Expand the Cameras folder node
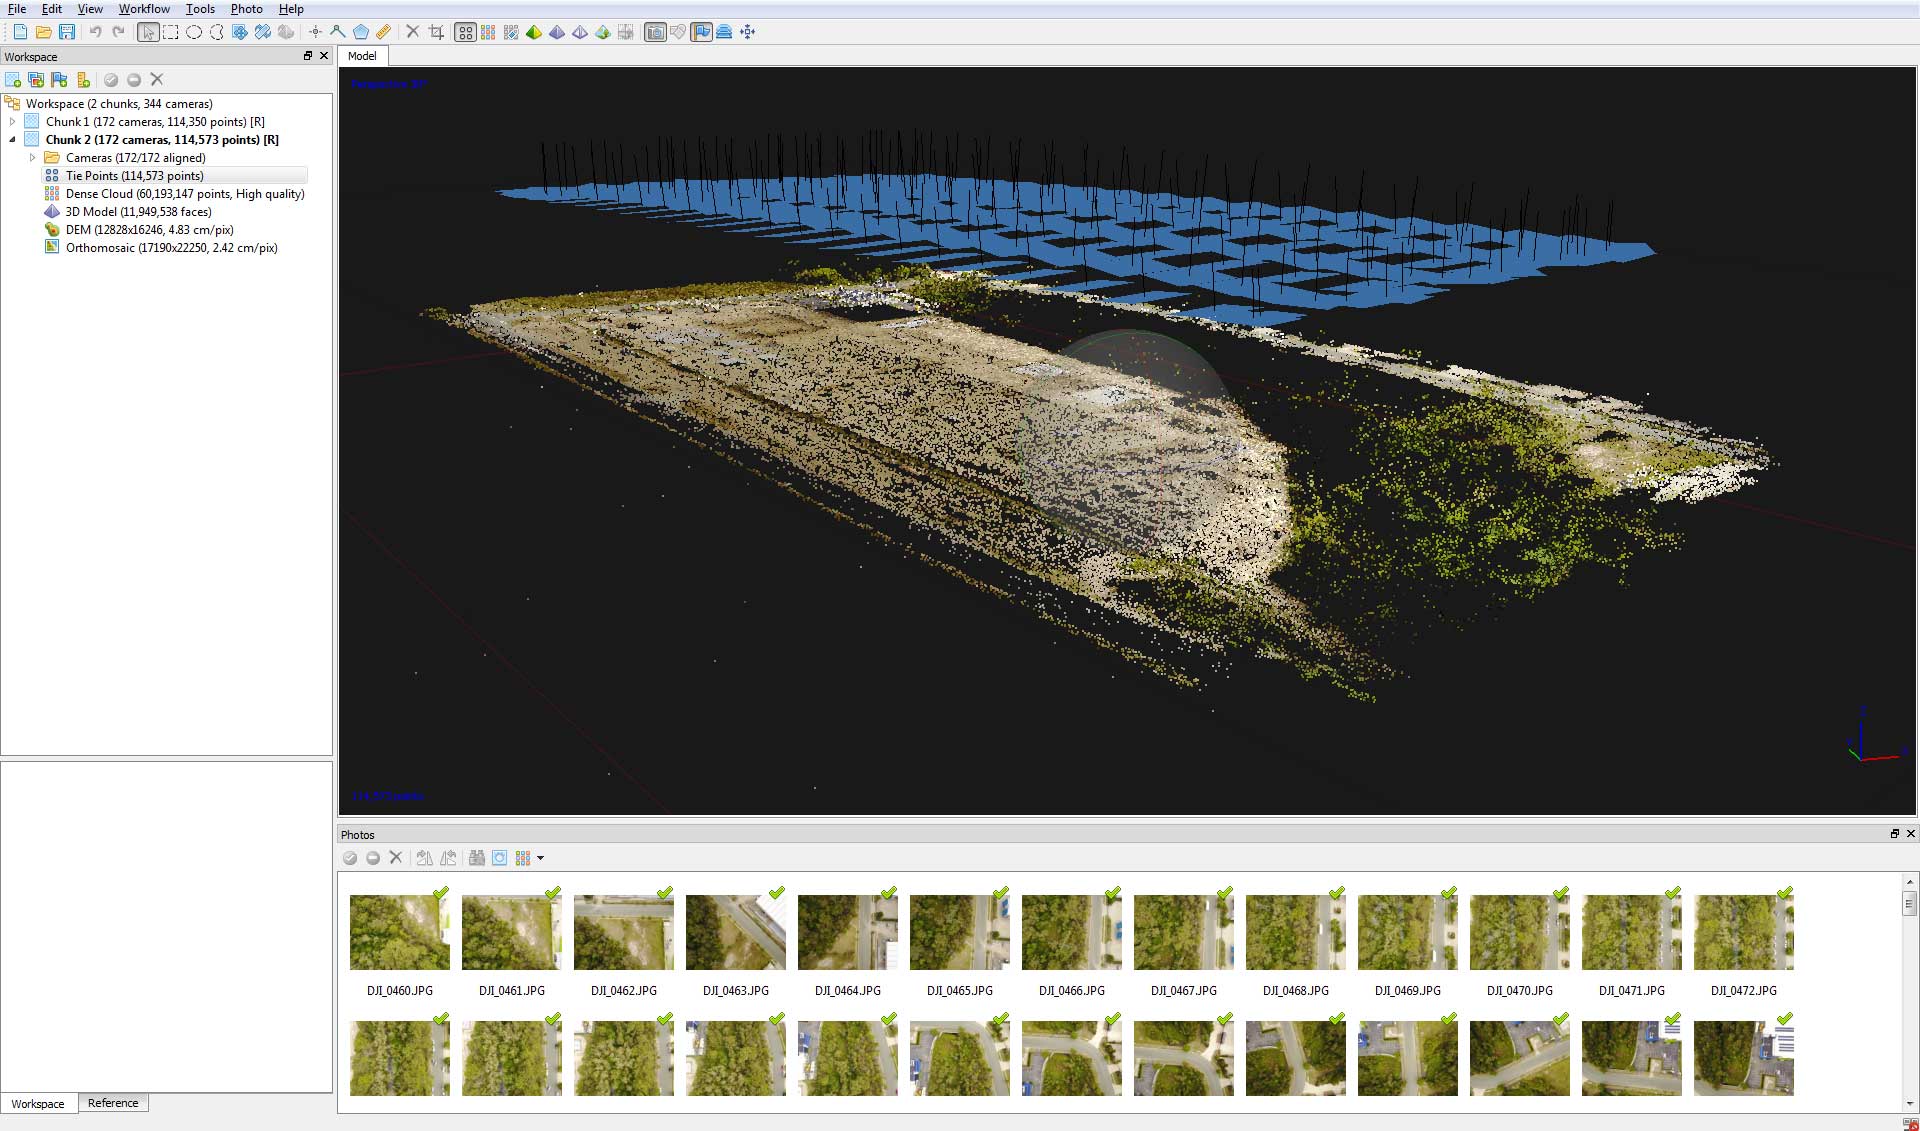Screen dimensions: 1920x1131 pos(32,158)
